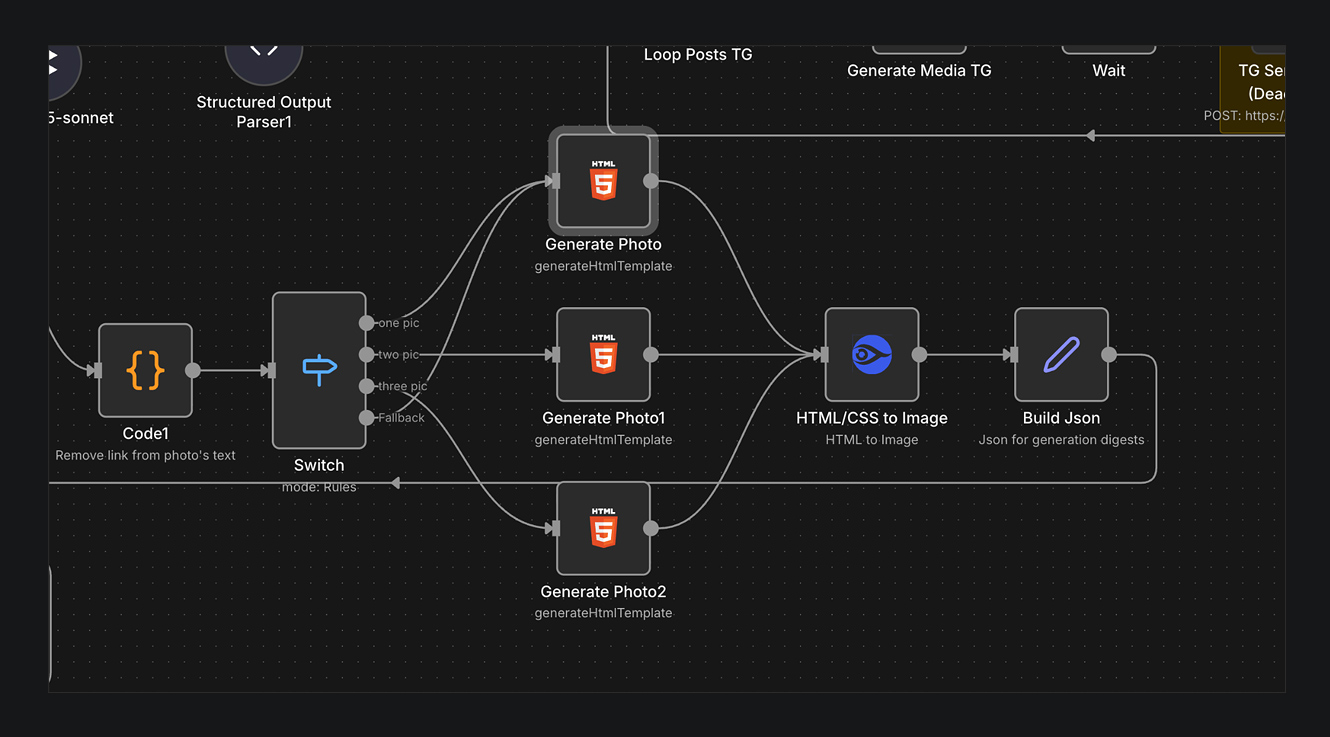Screen dimensions: 1330x737
Task: Click the Switch "one pic" output connector
Action: (x=367, y=323)
